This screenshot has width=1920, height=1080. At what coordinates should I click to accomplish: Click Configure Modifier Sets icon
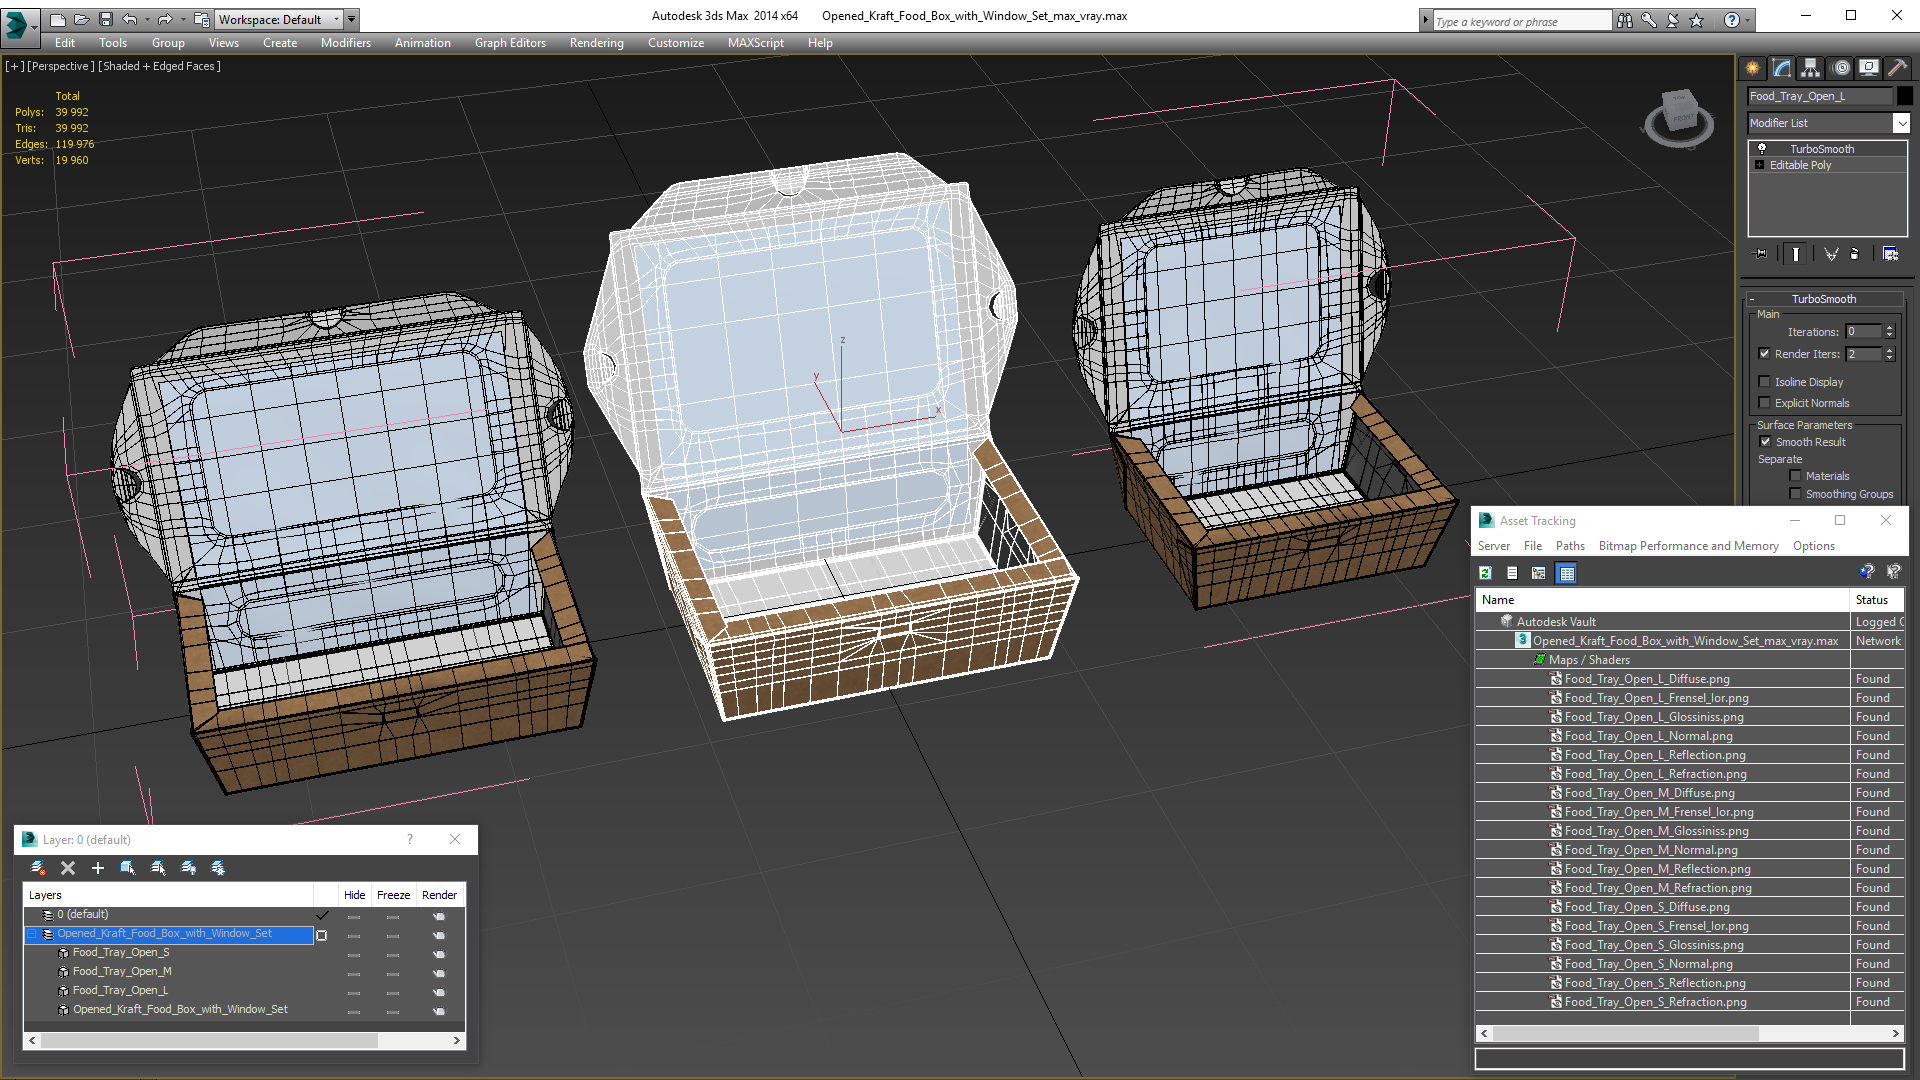[1890, 254]
